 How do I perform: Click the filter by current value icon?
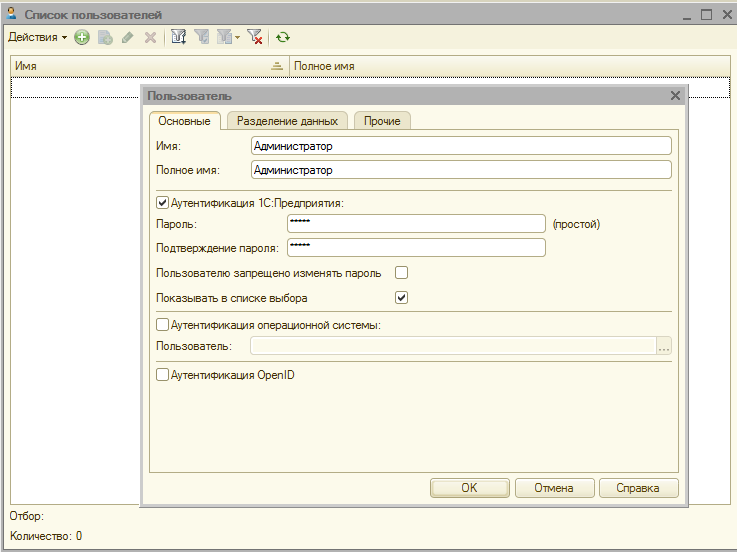click(x=203, y=37)
